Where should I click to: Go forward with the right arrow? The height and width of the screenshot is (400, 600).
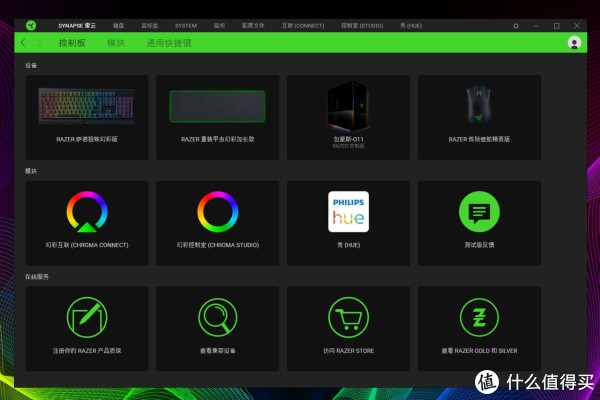point(39,42)
